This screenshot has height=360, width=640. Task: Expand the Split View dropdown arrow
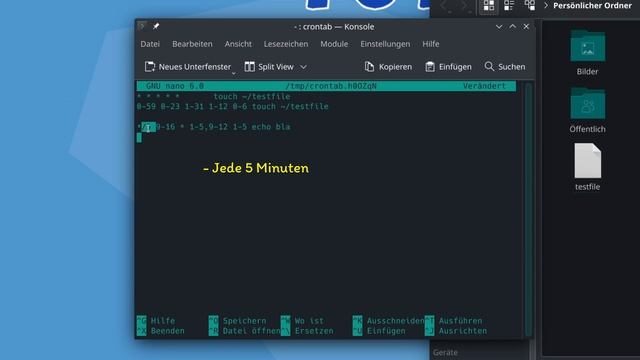point(303,67)
